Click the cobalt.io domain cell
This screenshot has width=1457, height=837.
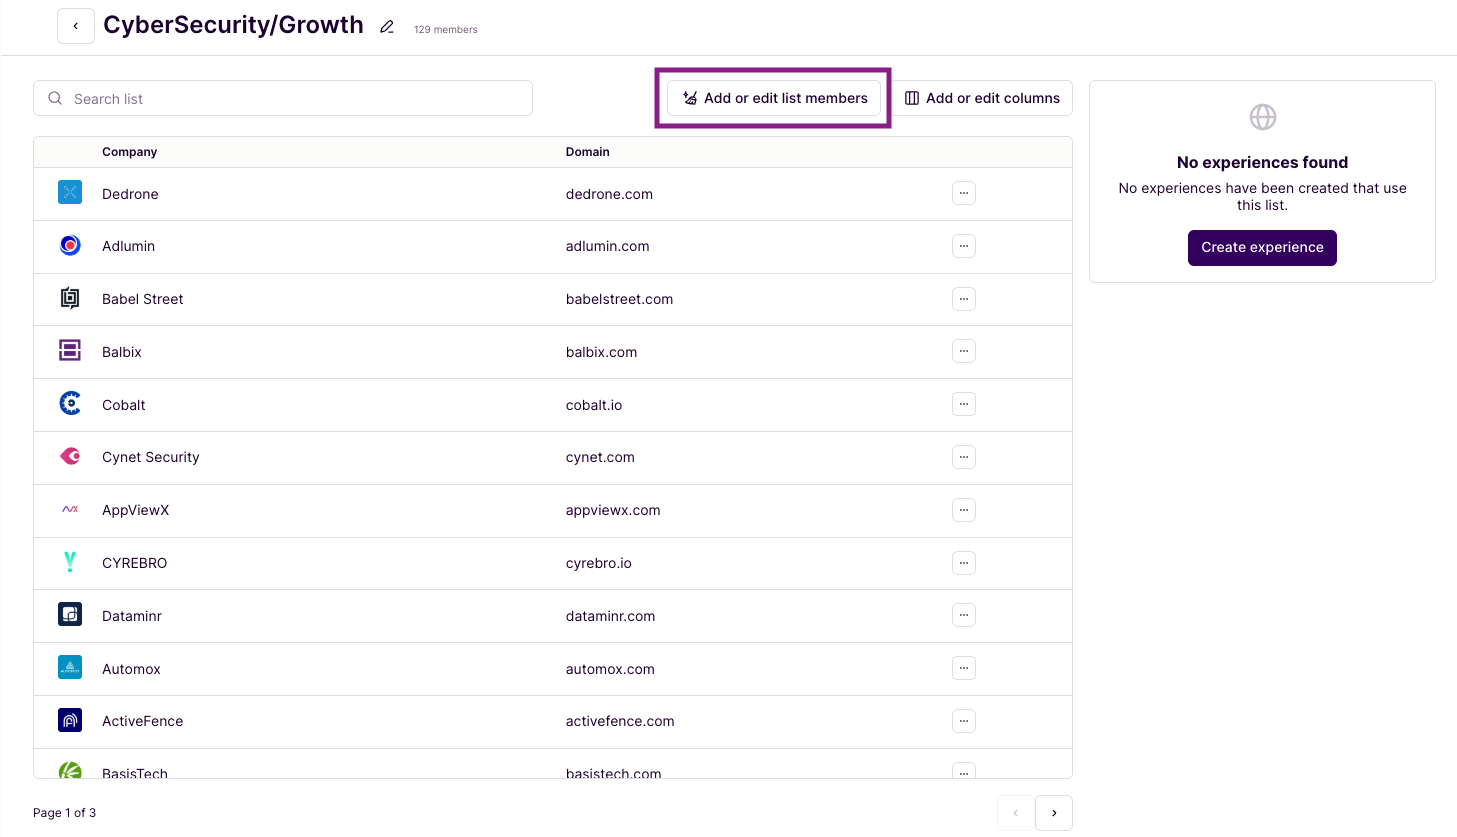click(594, 405)
